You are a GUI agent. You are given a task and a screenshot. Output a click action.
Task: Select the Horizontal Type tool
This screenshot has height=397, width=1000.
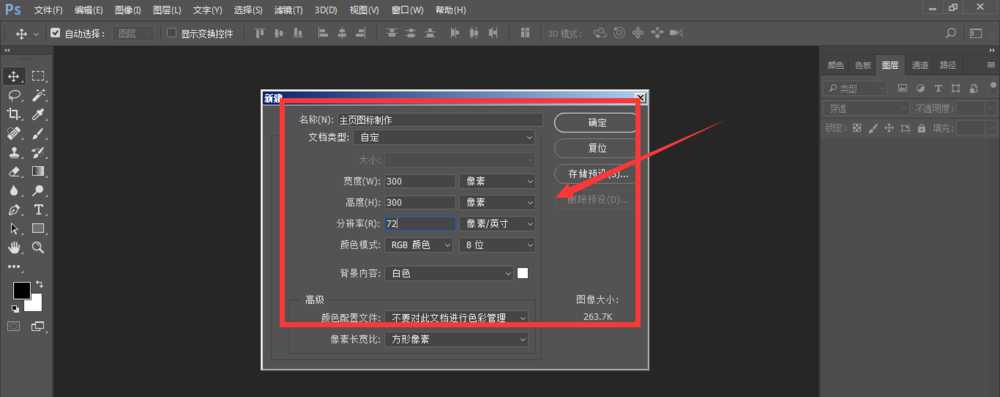38,209
